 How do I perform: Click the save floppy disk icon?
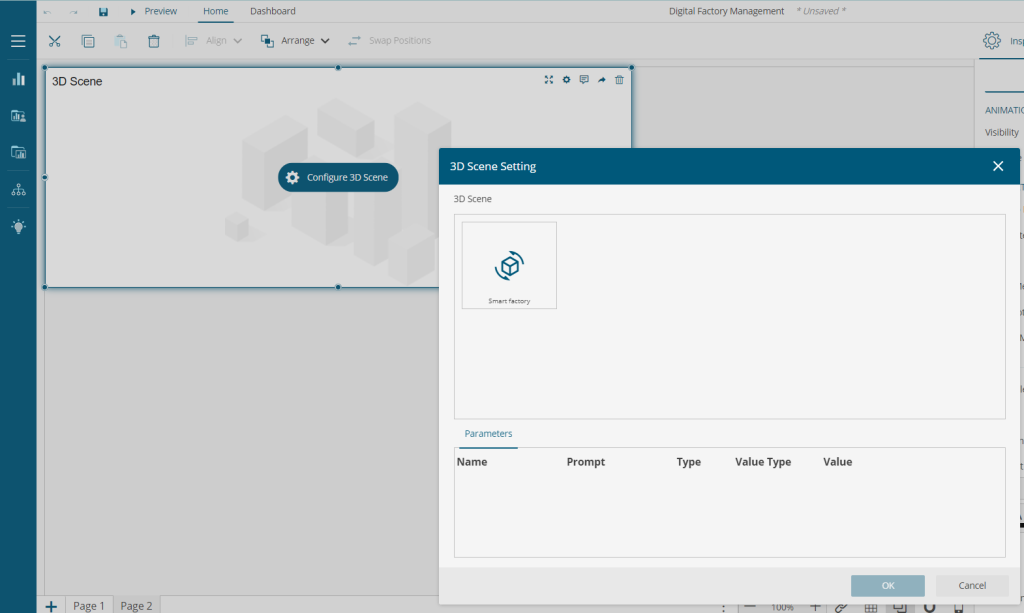pos(103,12)
